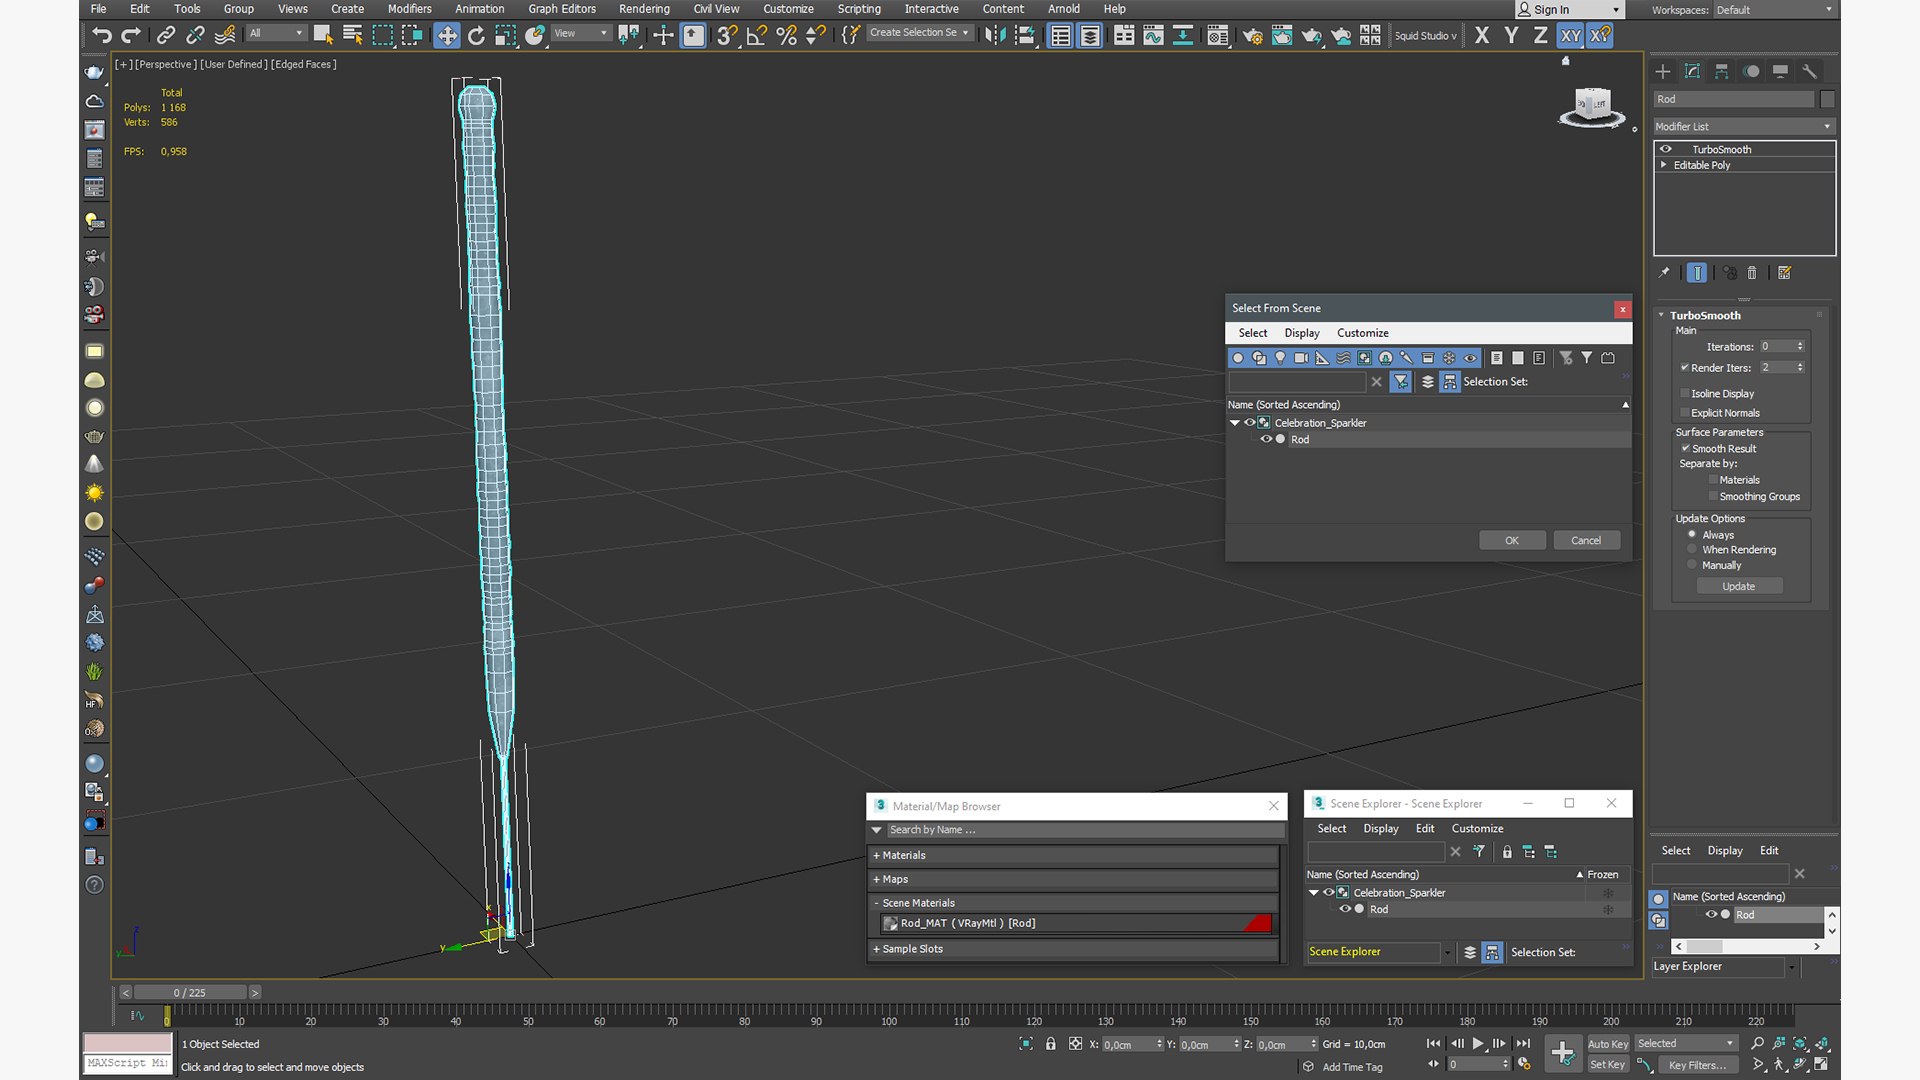The height and width of the screenshot is (1080, 1920).
Task: Click Remove Modifier trash icon
Action: click(1752, 273)
